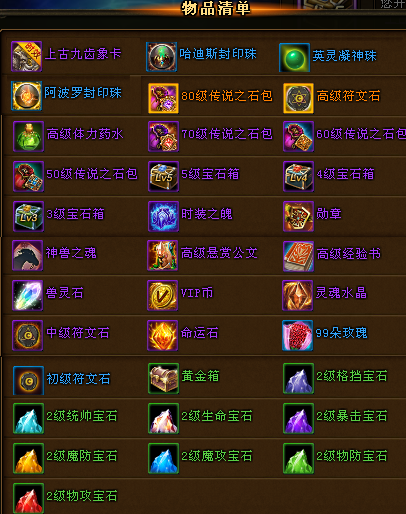The width and height of the screenshot is (406, 514).
Task: Click the VIP币 gold coin icon
Action: click(x=162, y=295)
